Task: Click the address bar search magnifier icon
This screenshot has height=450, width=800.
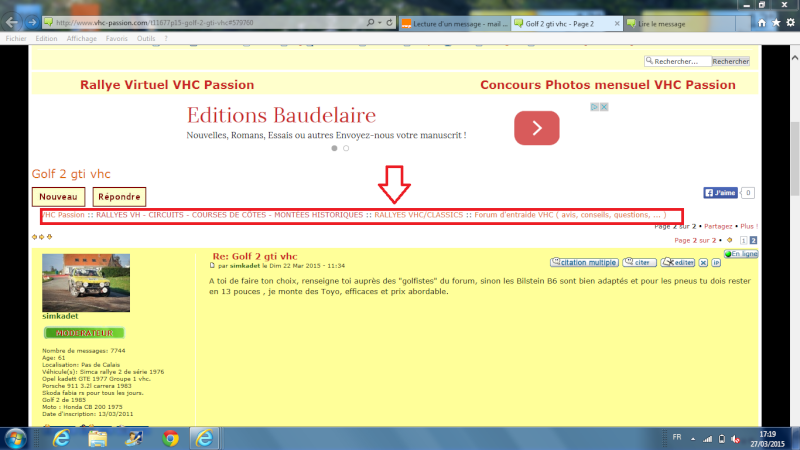Action: [370, 22]
